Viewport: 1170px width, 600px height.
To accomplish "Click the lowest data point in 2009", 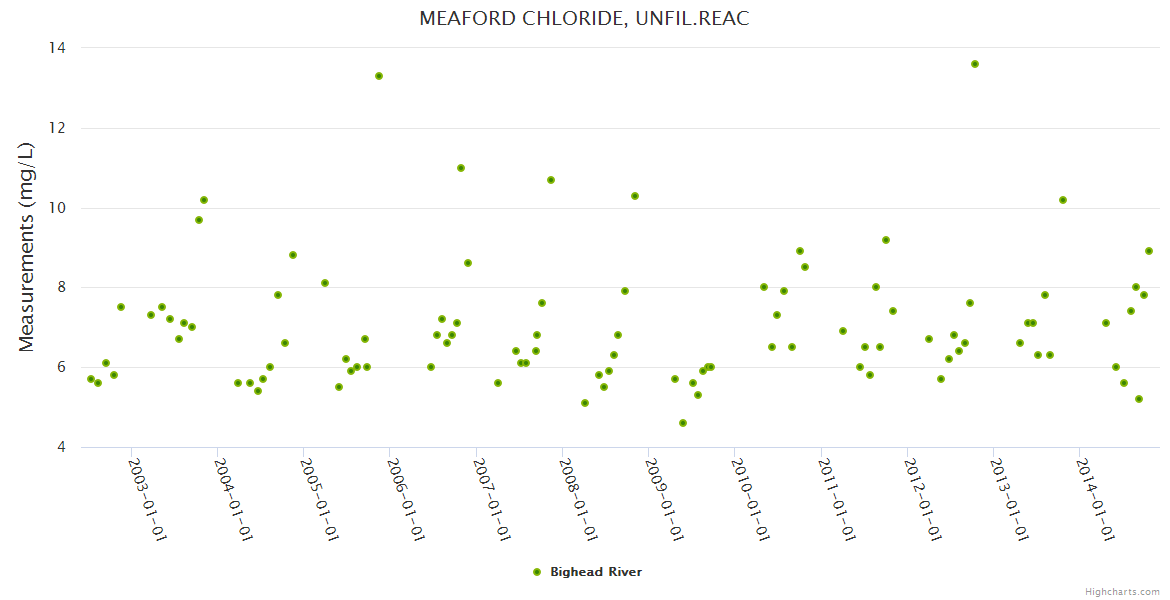I will (x=683, y=423).
